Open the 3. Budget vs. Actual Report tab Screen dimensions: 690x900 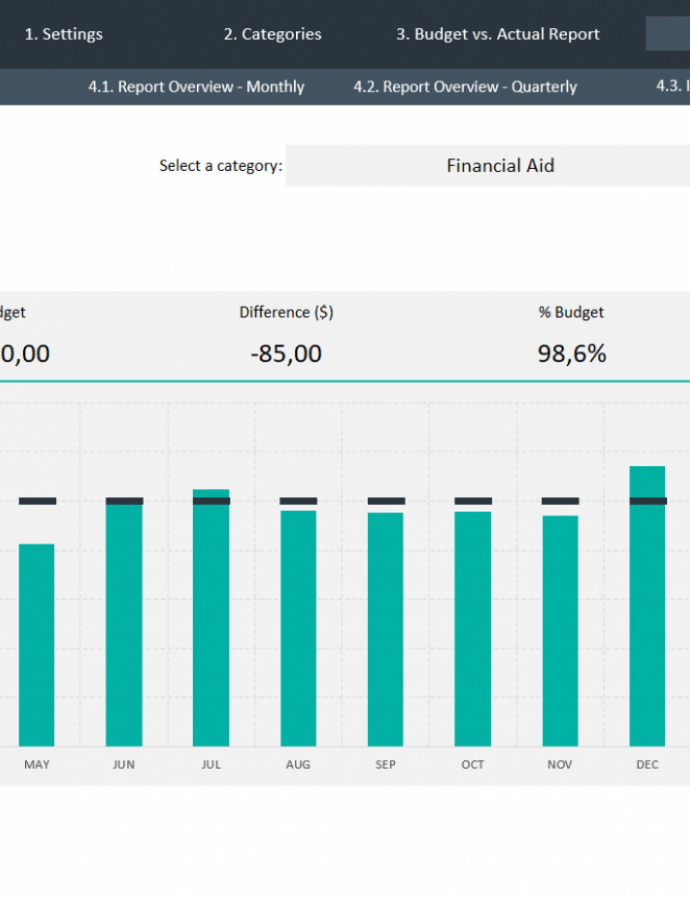click(497, 34)
